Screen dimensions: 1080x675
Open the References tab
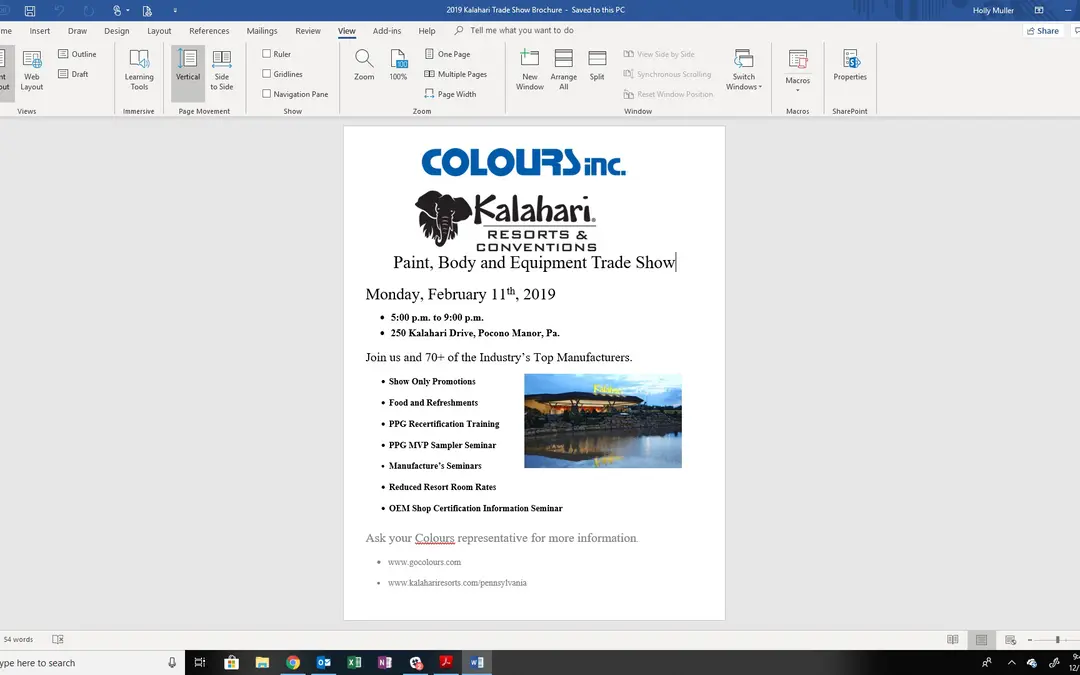pos(209,31)
